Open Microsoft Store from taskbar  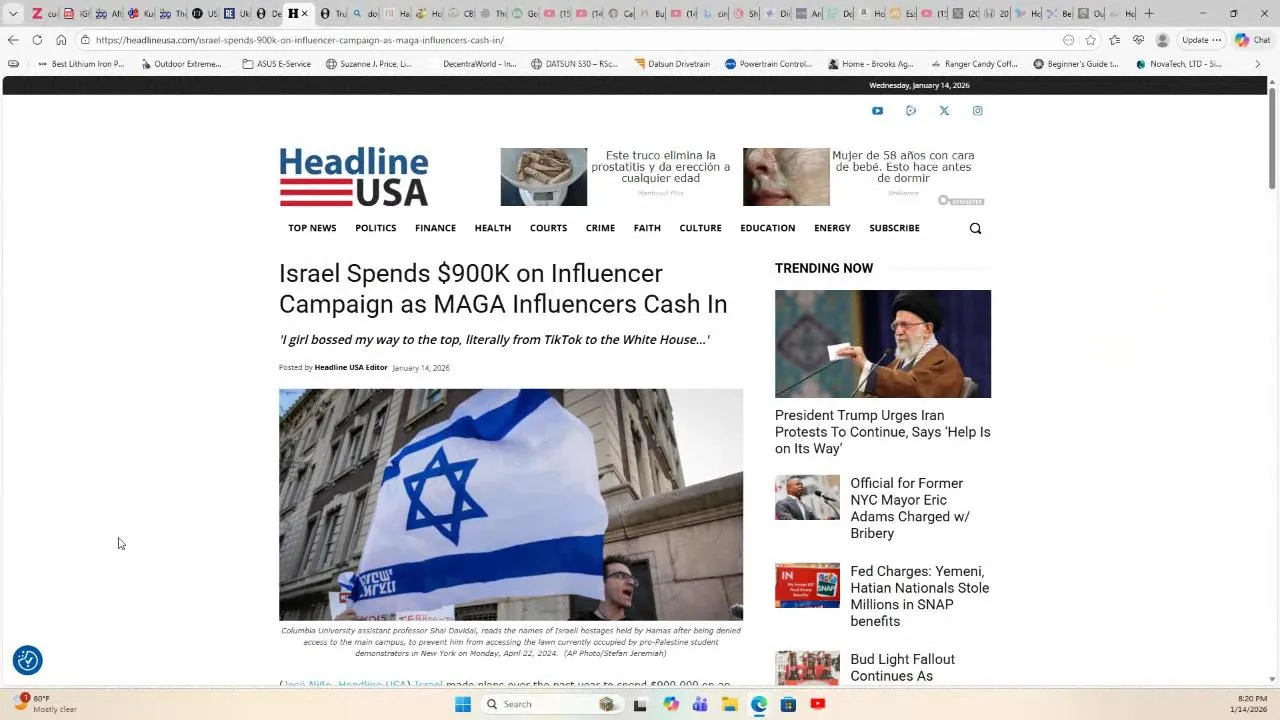click(x=788, y=704)
